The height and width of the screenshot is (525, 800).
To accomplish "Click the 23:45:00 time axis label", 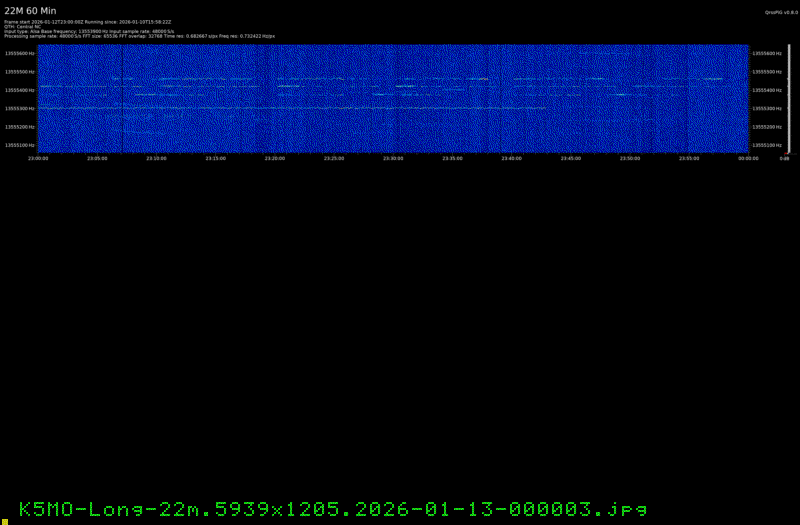I will 570,158.
